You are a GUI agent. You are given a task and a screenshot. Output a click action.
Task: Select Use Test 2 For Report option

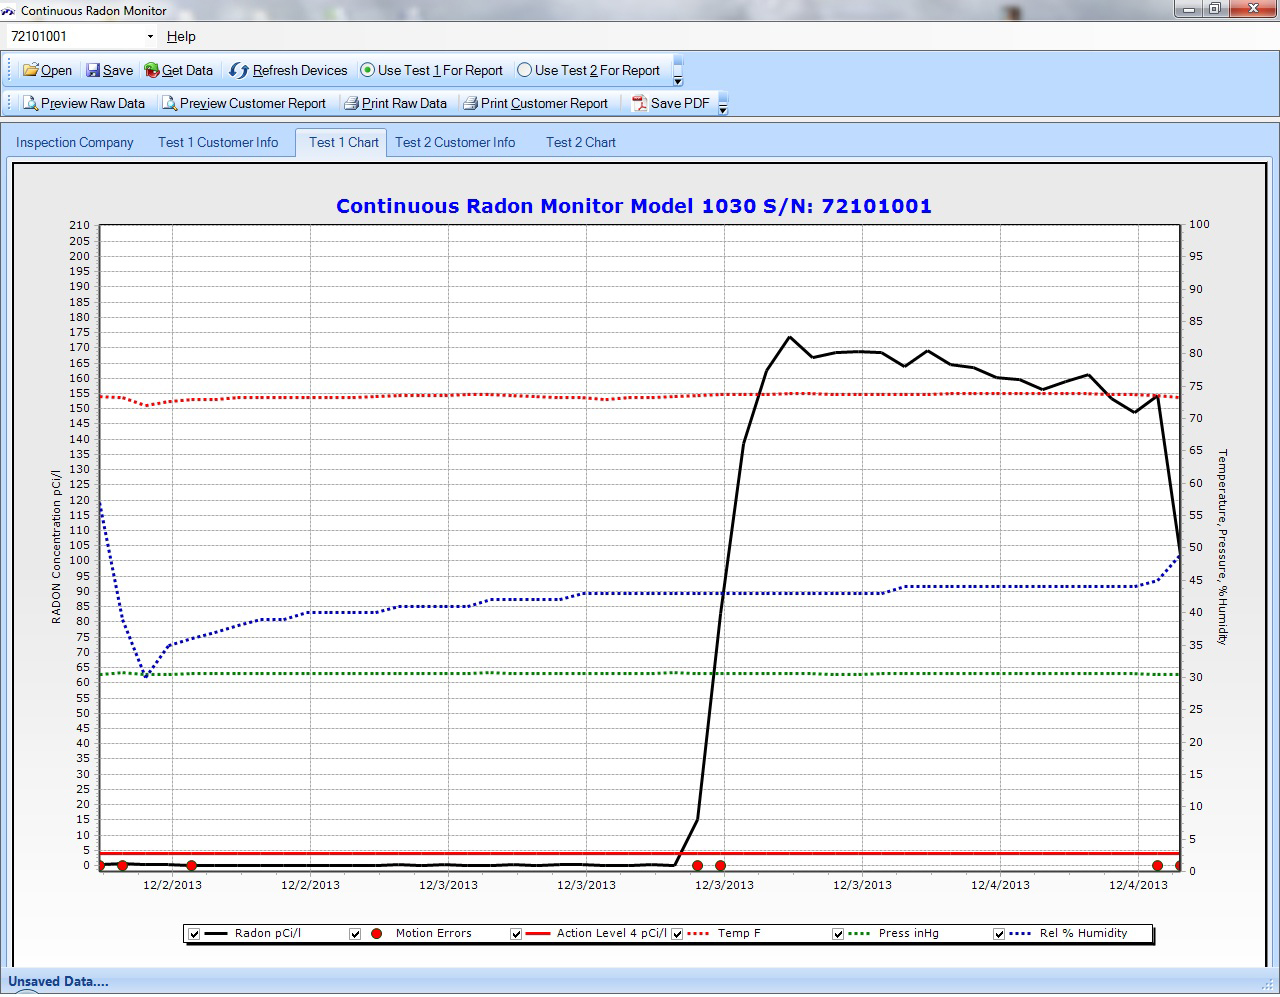(x=525, y=70)
